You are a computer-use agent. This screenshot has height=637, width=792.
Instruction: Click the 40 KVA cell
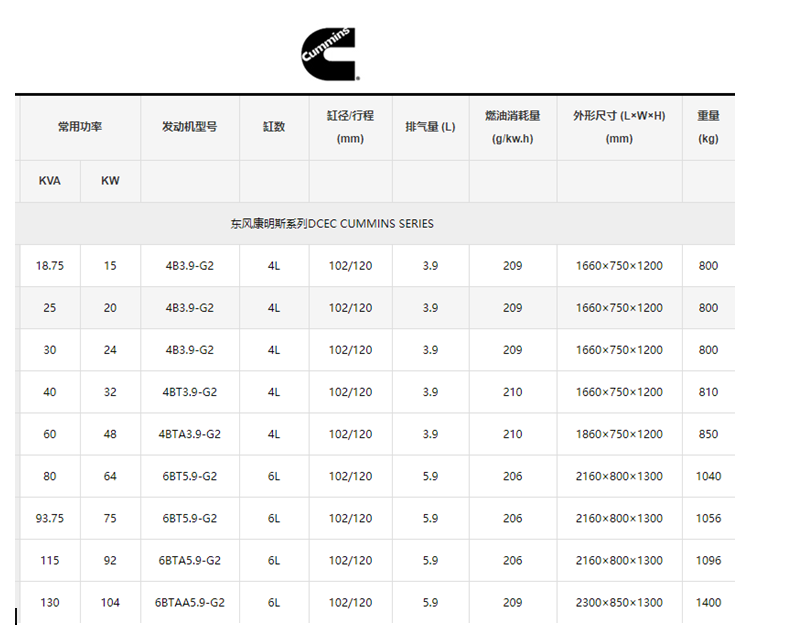(x=50, y=392)
